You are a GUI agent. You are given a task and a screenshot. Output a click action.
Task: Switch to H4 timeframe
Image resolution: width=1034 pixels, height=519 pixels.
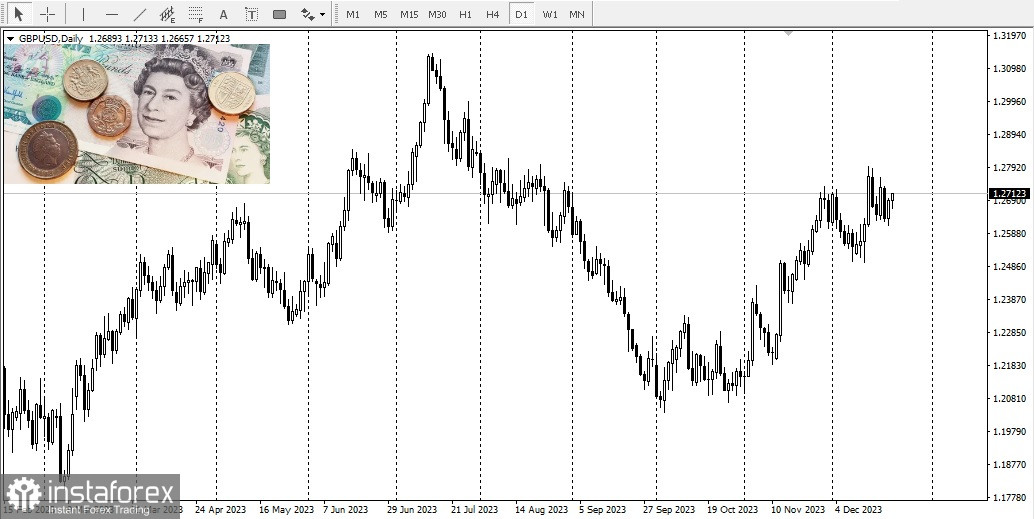[x=493, y=14]
